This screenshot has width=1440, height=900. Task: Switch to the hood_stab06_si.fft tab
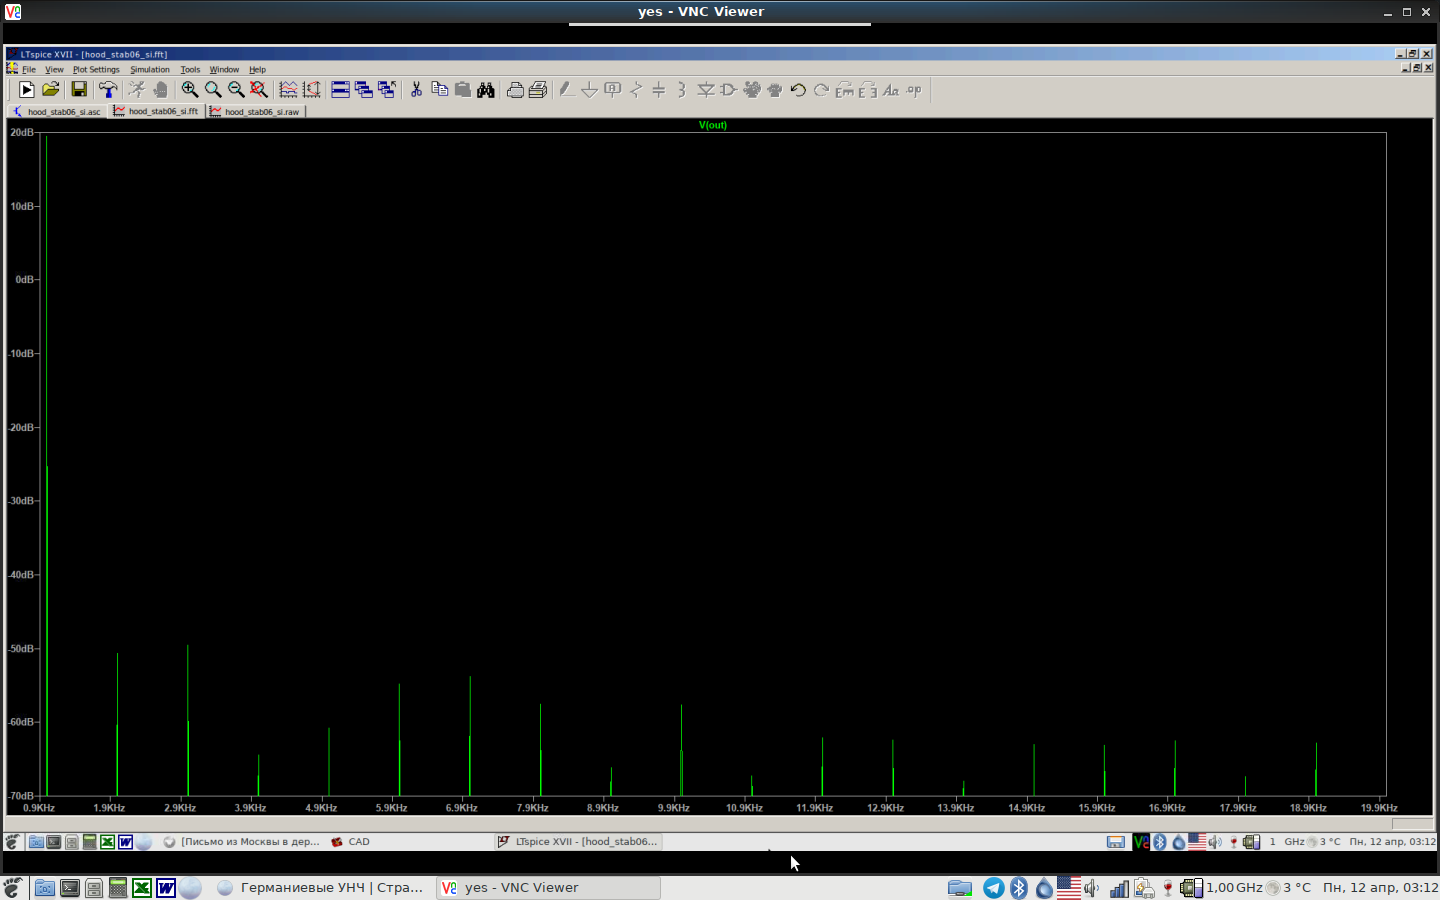156,111
